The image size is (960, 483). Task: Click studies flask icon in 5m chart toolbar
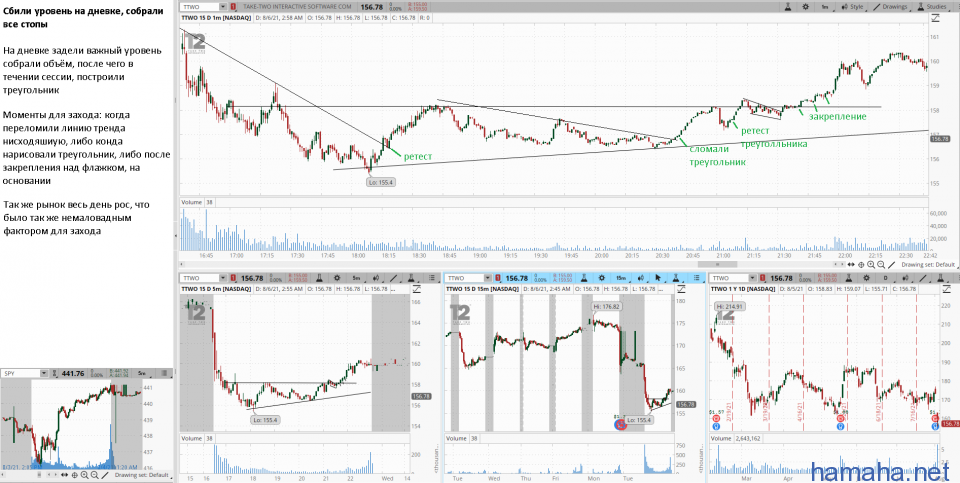point(411,279)
